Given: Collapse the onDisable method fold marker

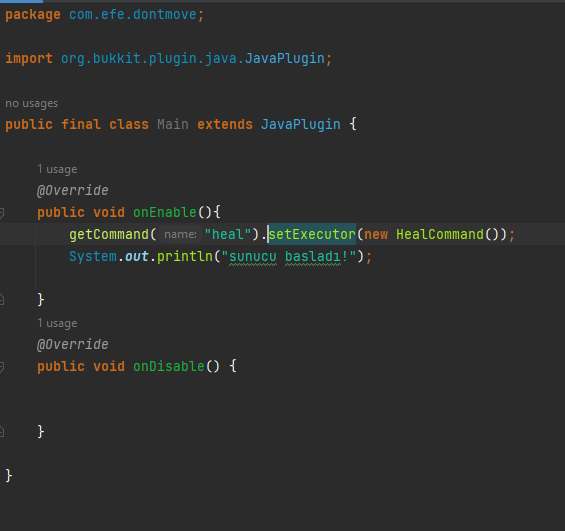Looking at the screenshot, I should [x=1, y=367].
